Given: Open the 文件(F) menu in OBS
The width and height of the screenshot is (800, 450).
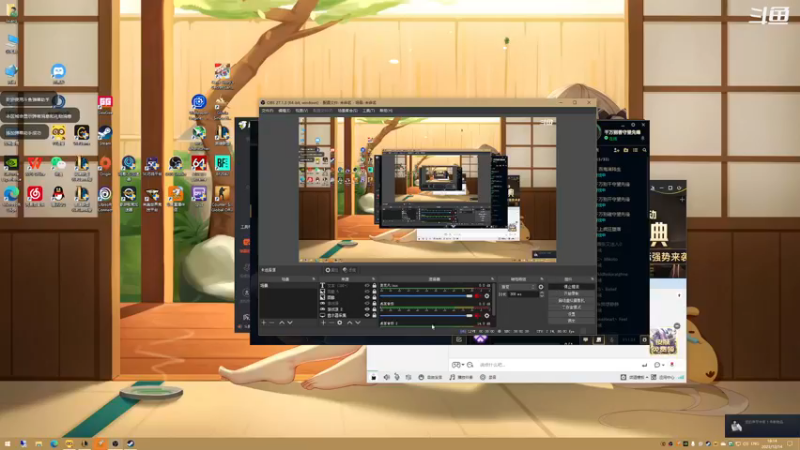Looking at the screenshot, I should click(267, 110).
